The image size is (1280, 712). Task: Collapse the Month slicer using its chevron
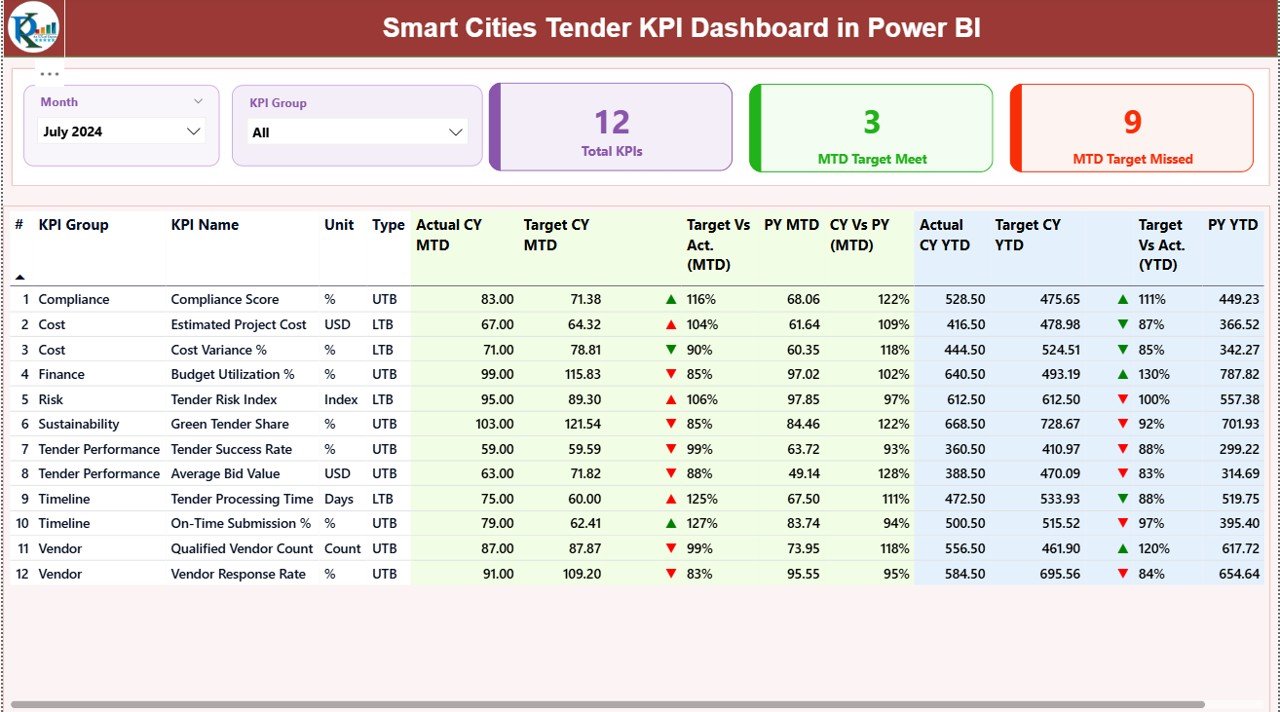click(x=199, y=100)
